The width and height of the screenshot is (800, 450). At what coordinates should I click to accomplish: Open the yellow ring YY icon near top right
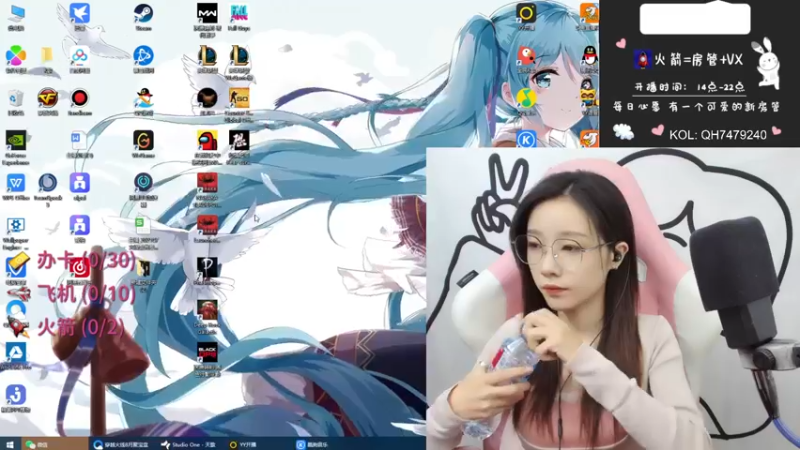[x=526, y=13]
